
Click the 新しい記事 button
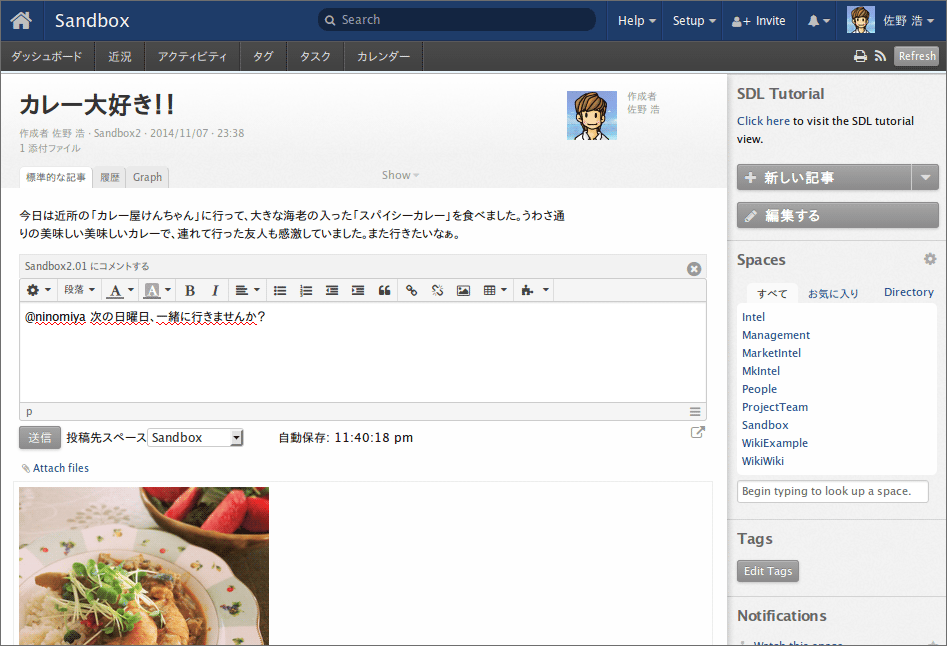pyautogui.click(x=824, y=177)
